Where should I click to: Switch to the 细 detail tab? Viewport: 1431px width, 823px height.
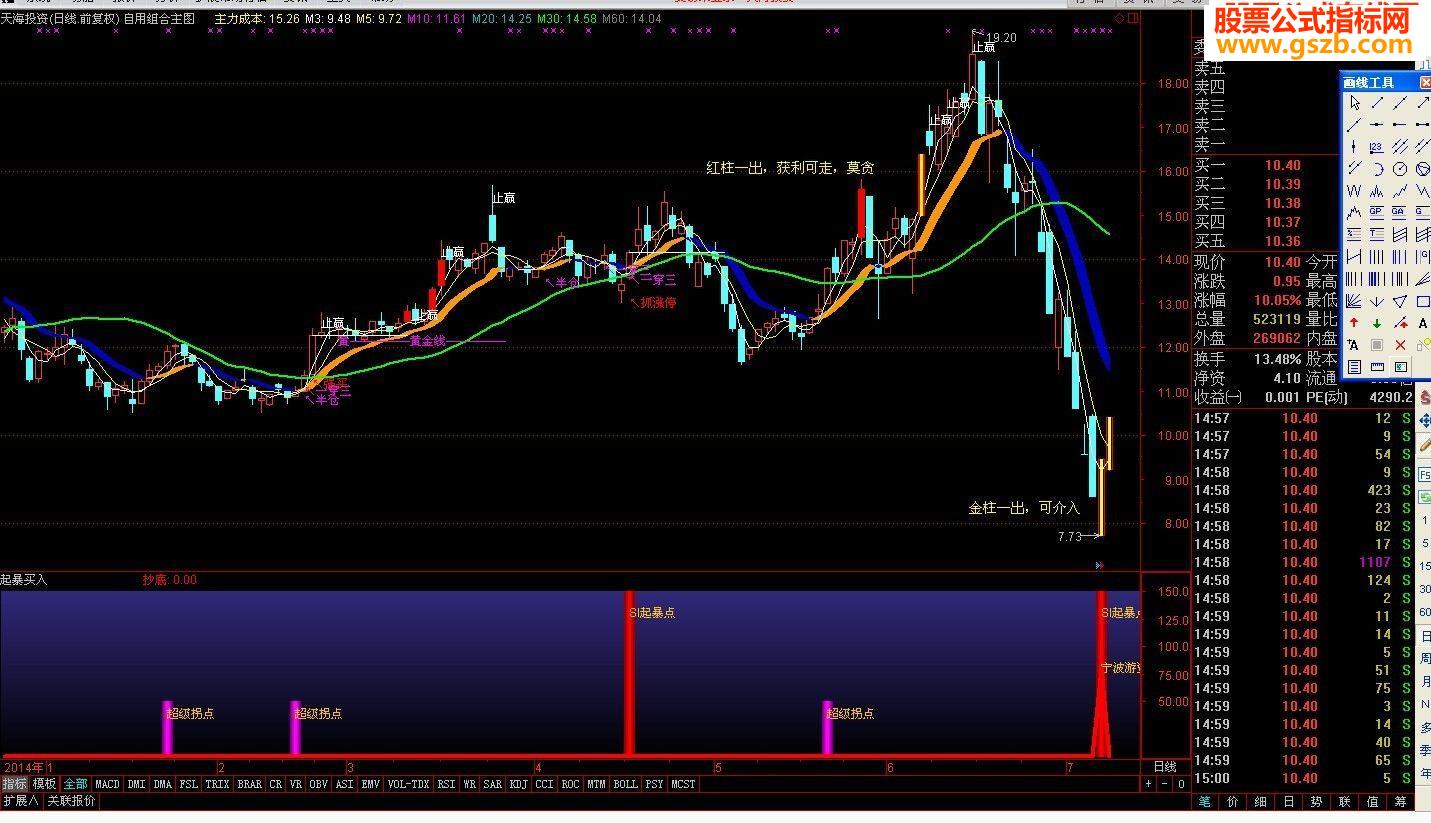coord(1261,801)
